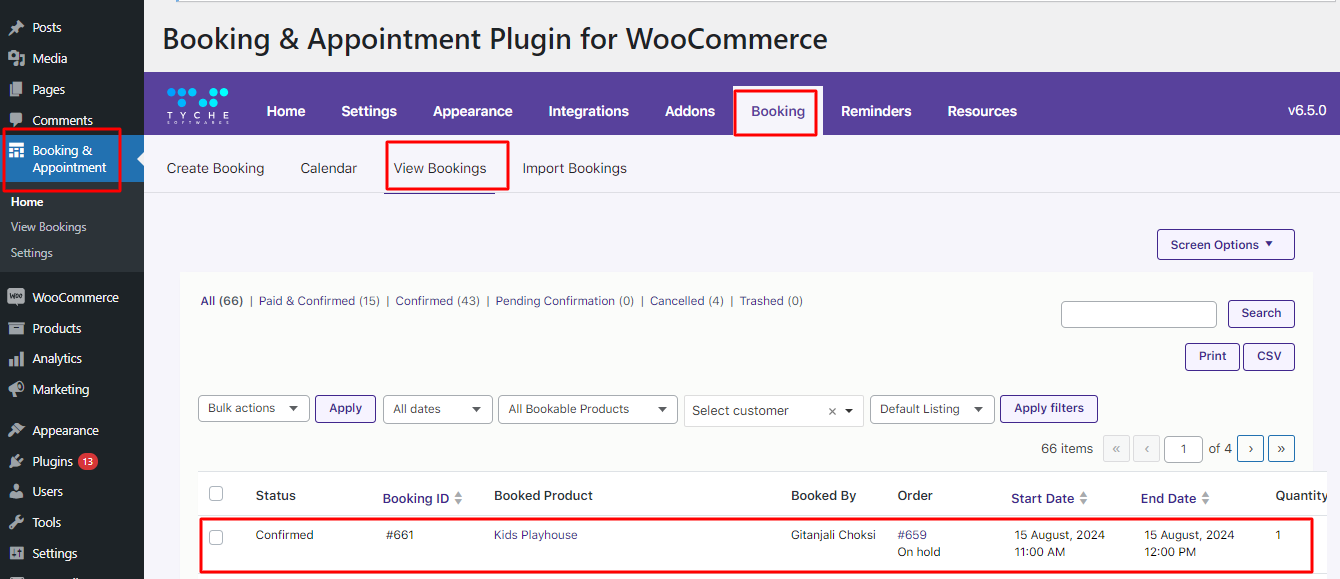Click the Users person icon

(x=16, y=492)
